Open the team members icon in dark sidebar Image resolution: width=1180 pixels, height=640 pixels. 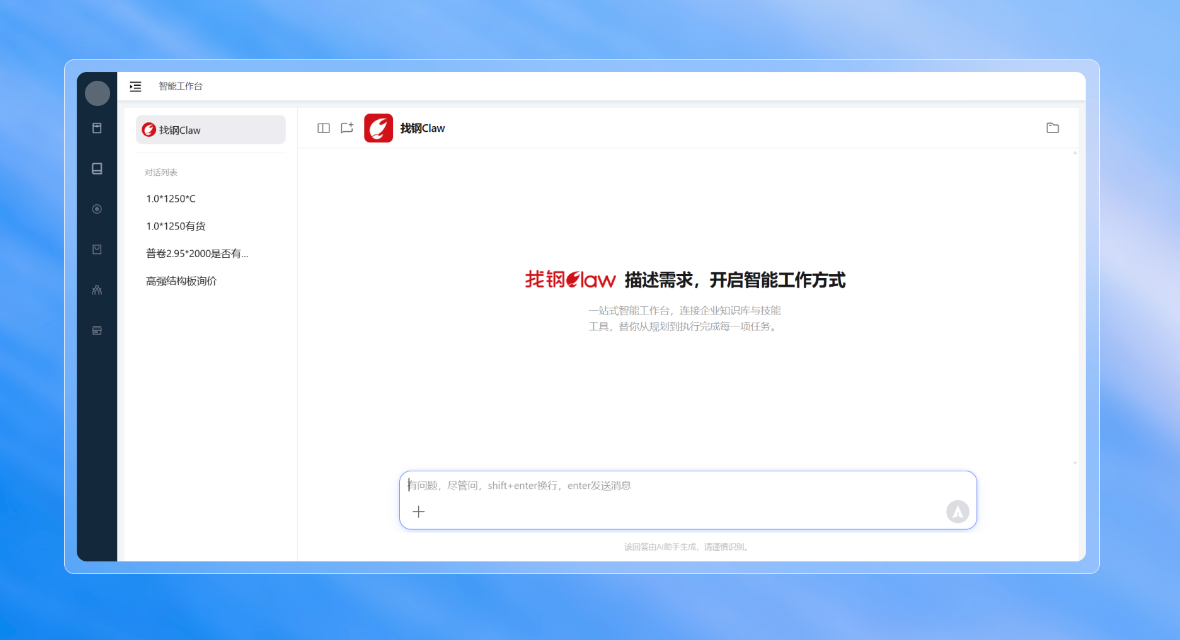(x=97, y=290)
